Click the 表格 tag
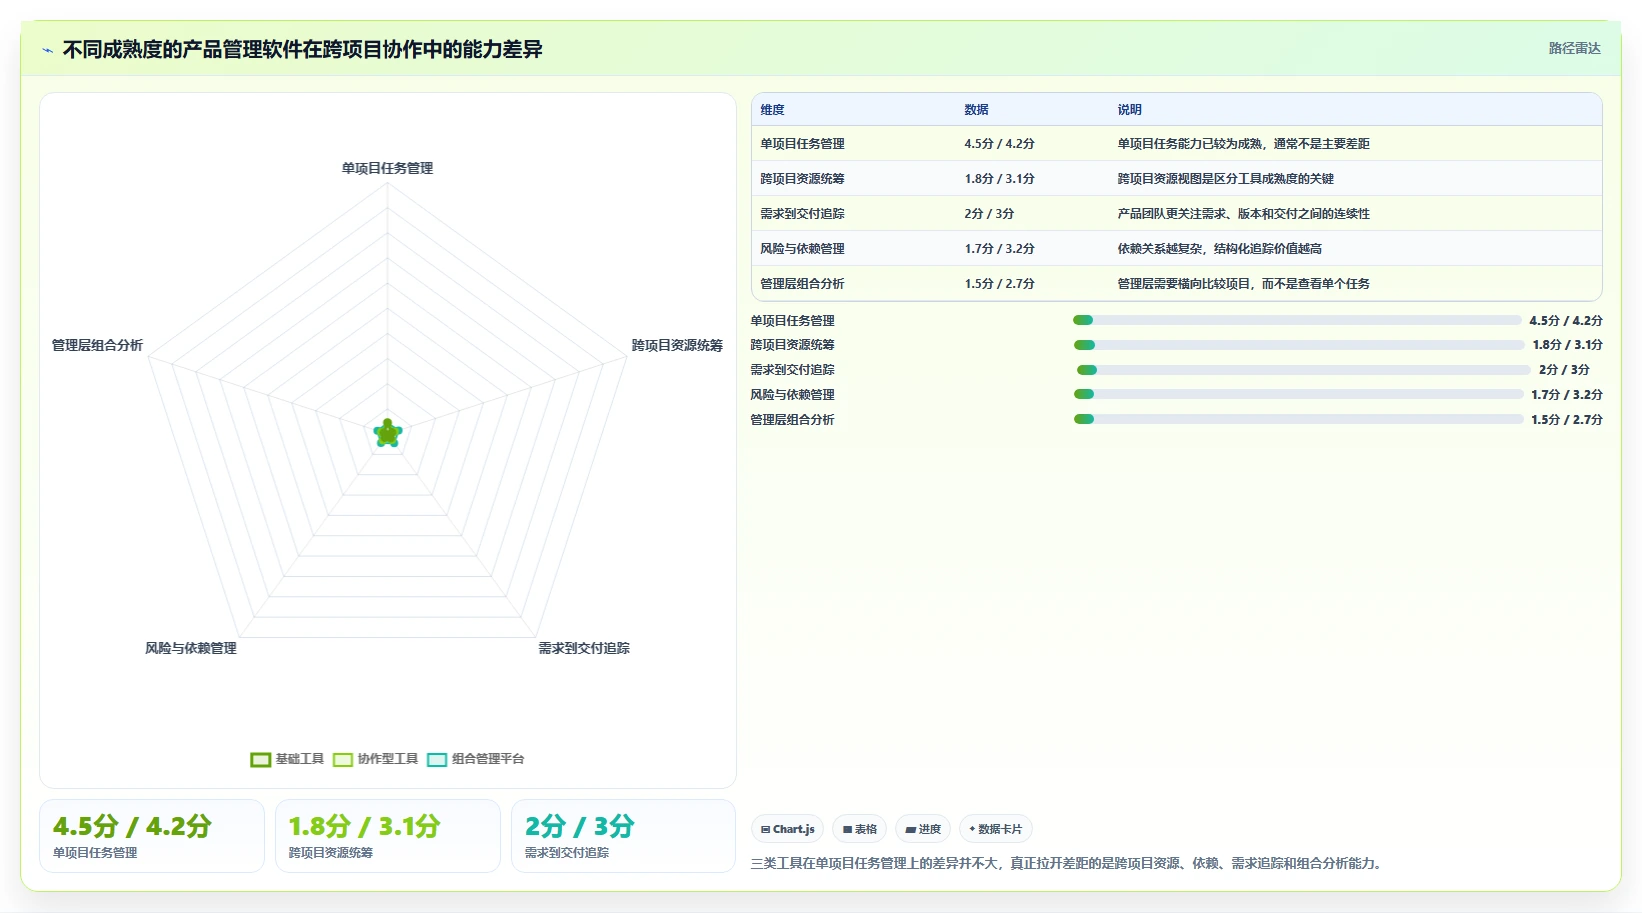1642x913 pixels. pos(860,829)
